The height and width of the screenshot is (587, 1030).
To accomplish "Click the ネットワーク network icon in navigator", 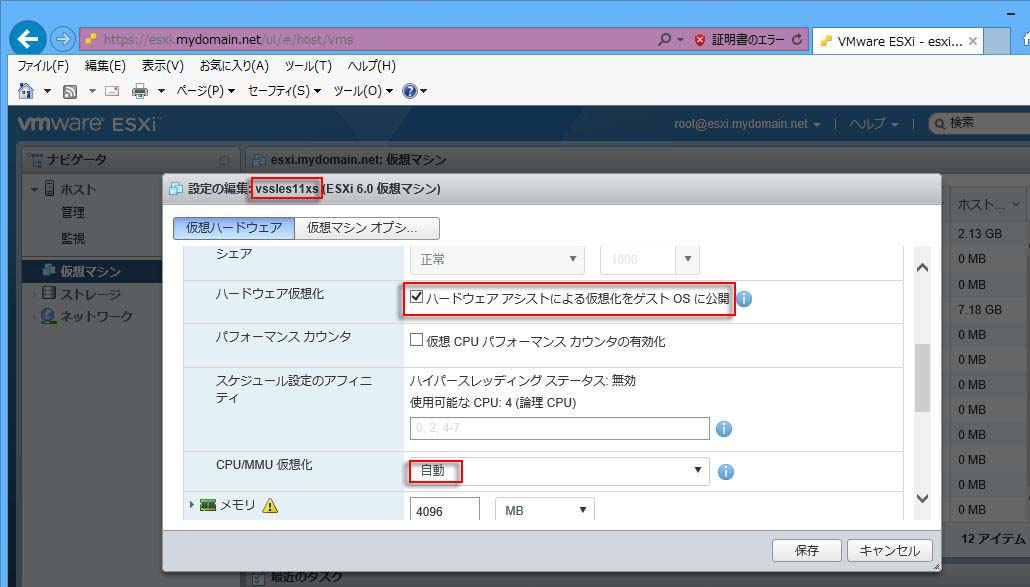I will click(x=48, y=316).
